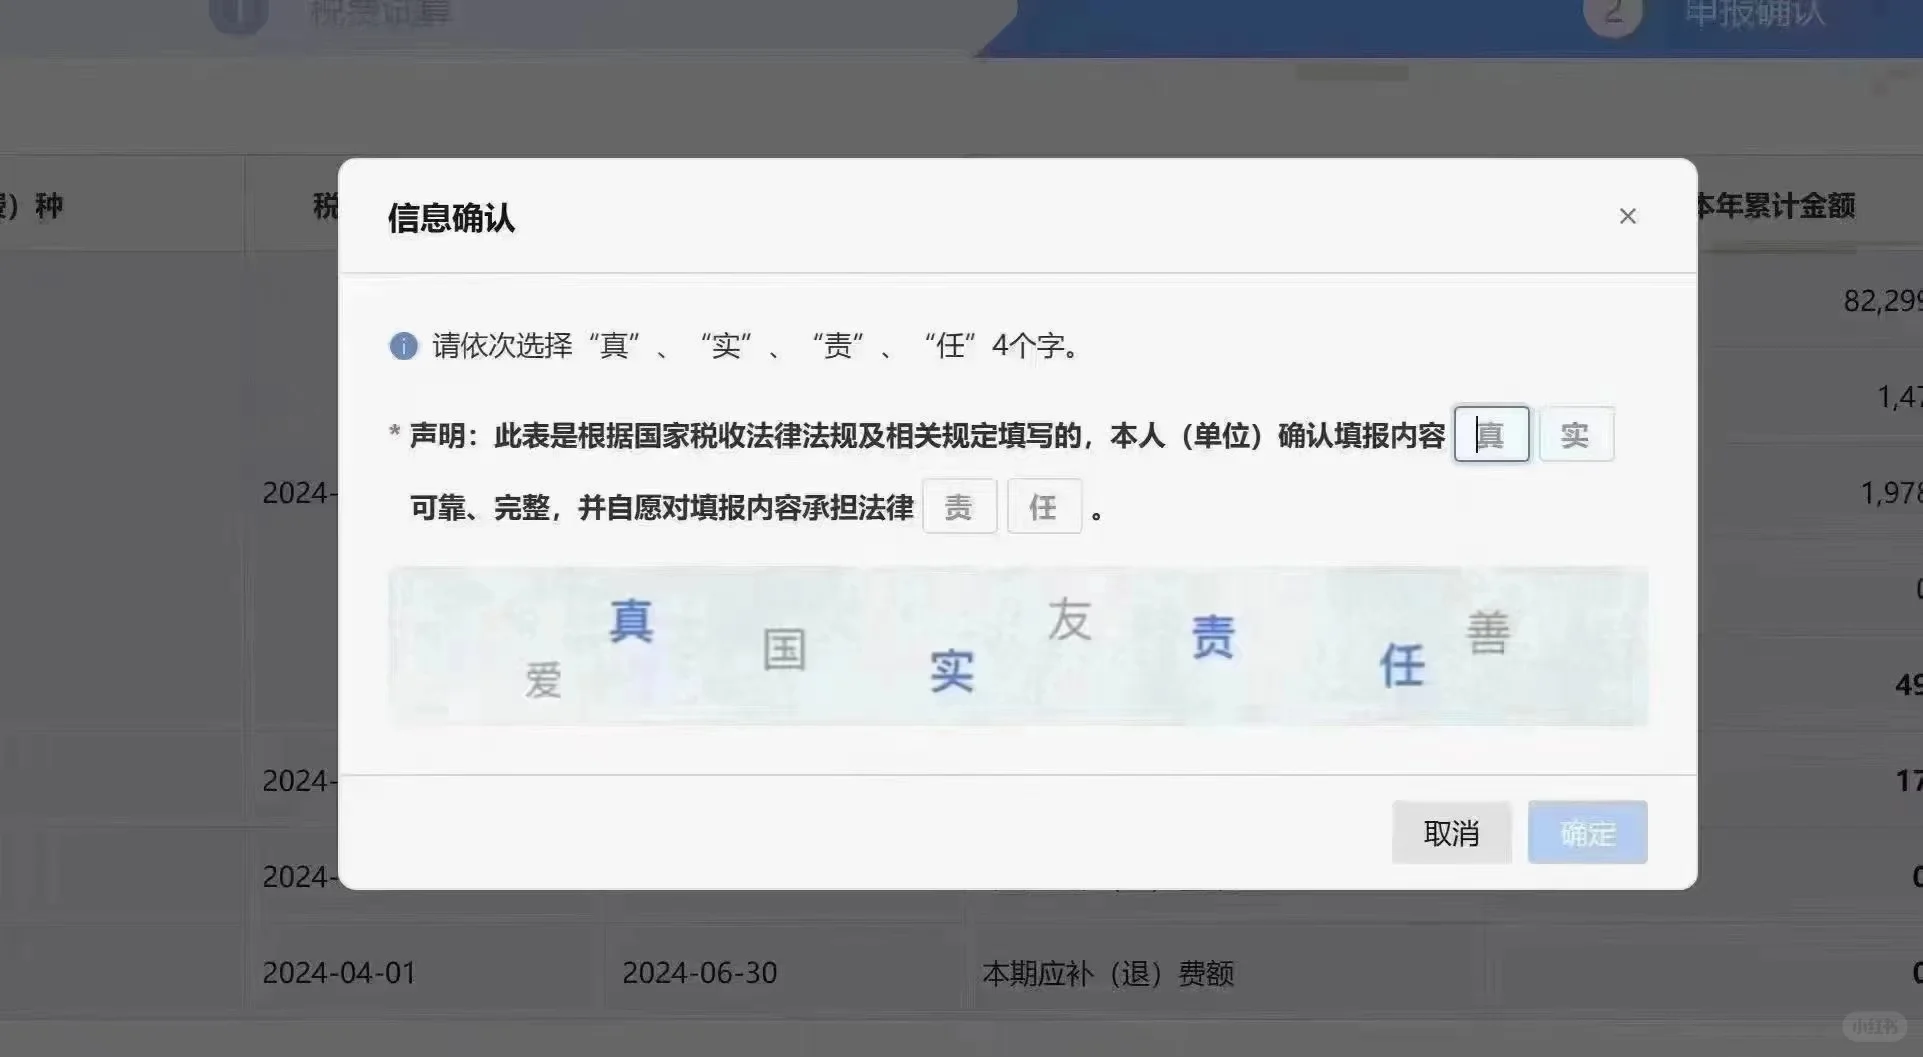Click the blue info icon beside instructions
1923x1057 pixels.
[x=403, y=346]
